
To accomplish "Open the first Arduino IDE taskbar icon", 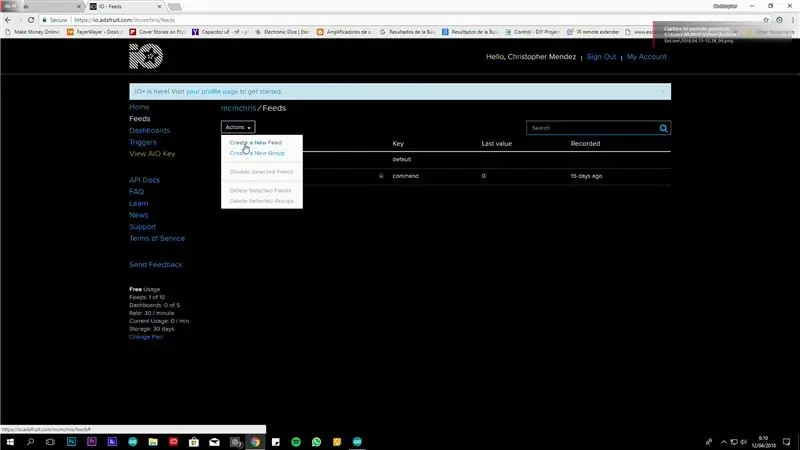I will point(133,442).
